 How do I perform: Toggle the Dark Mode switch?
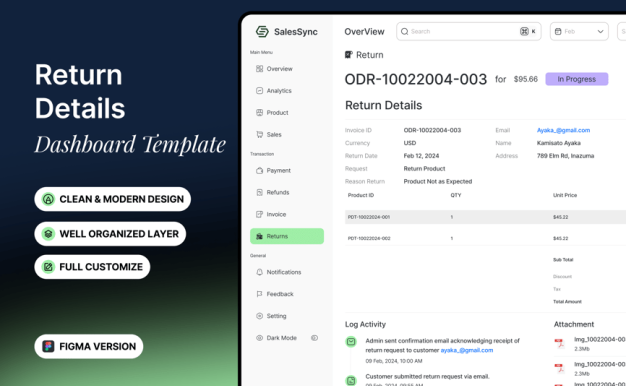(x=315, y=338)
